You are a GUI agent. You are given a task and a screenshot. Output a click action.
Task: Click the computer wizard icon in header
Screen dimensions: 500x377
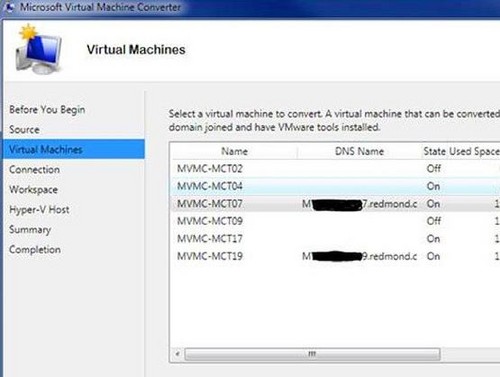(38, 49)
